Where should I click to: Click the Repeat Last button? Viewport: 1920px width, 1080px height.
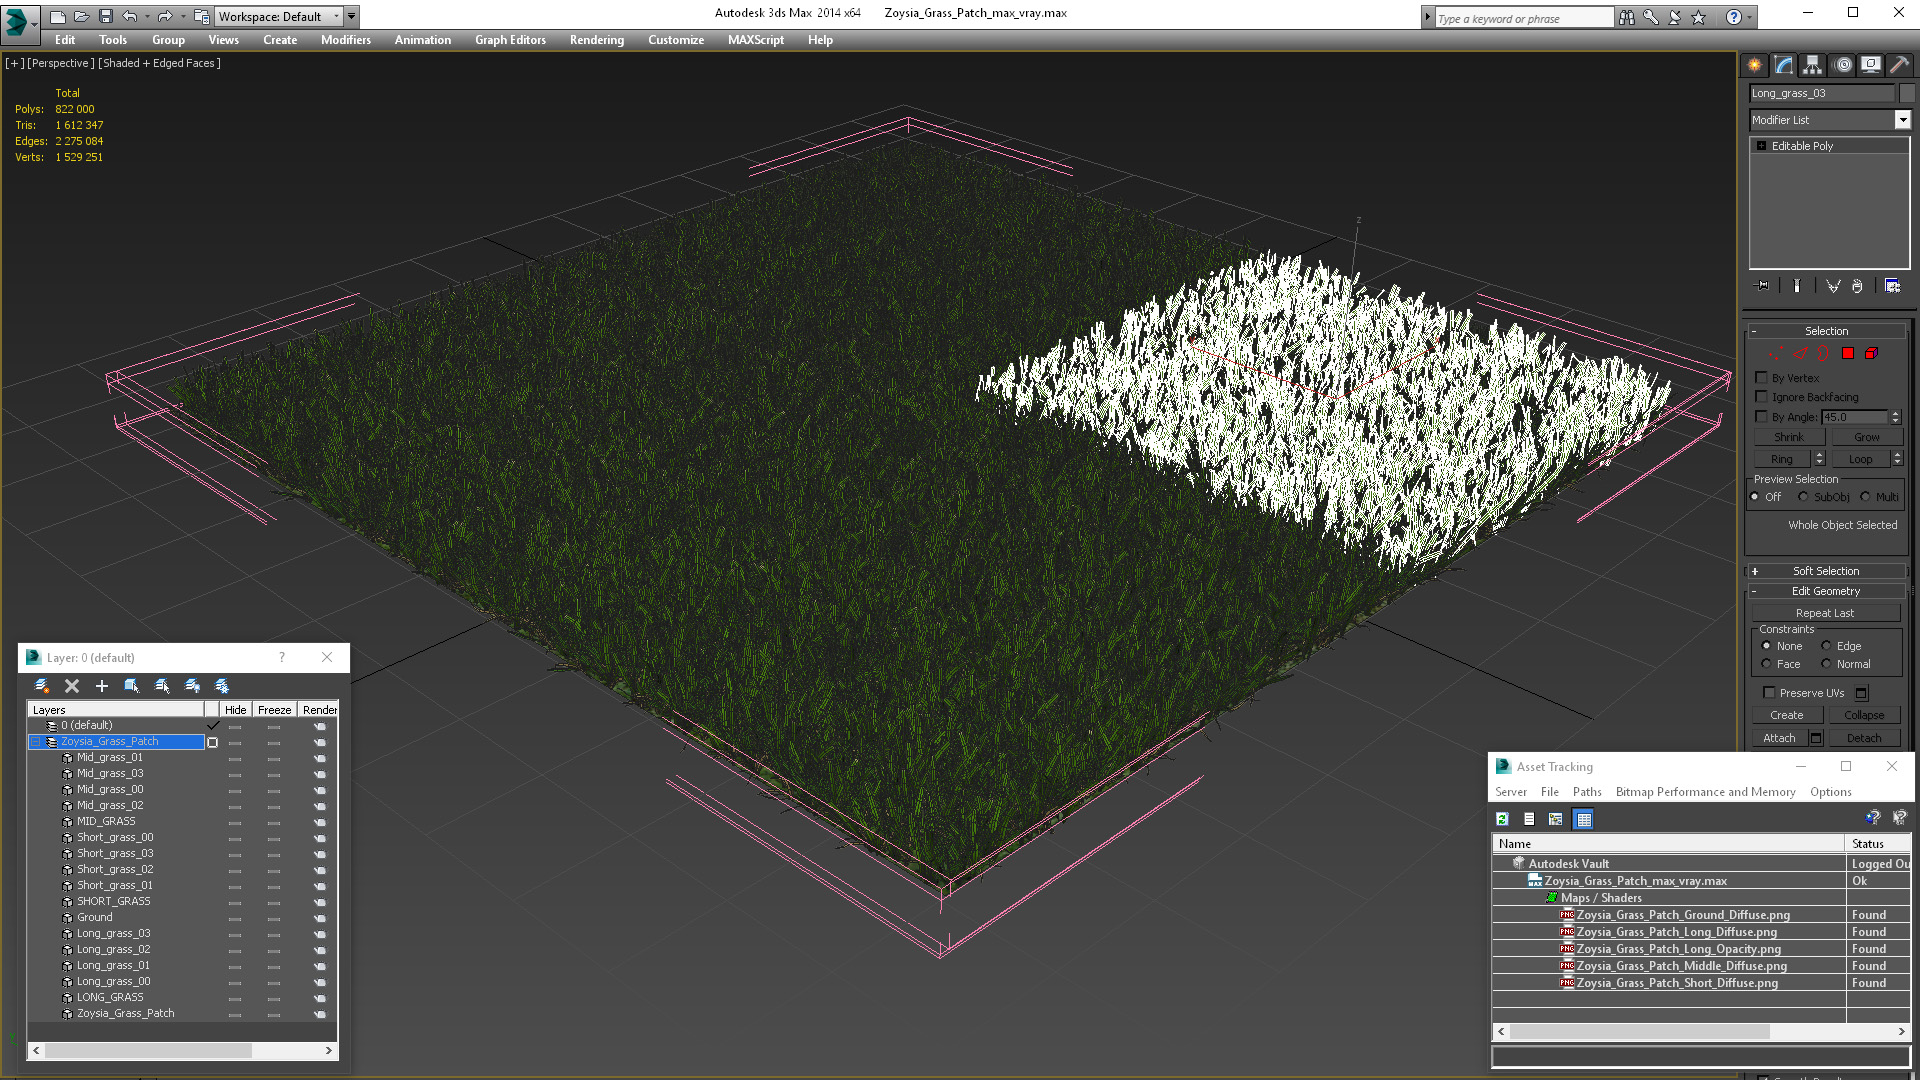coord(1825,613)
